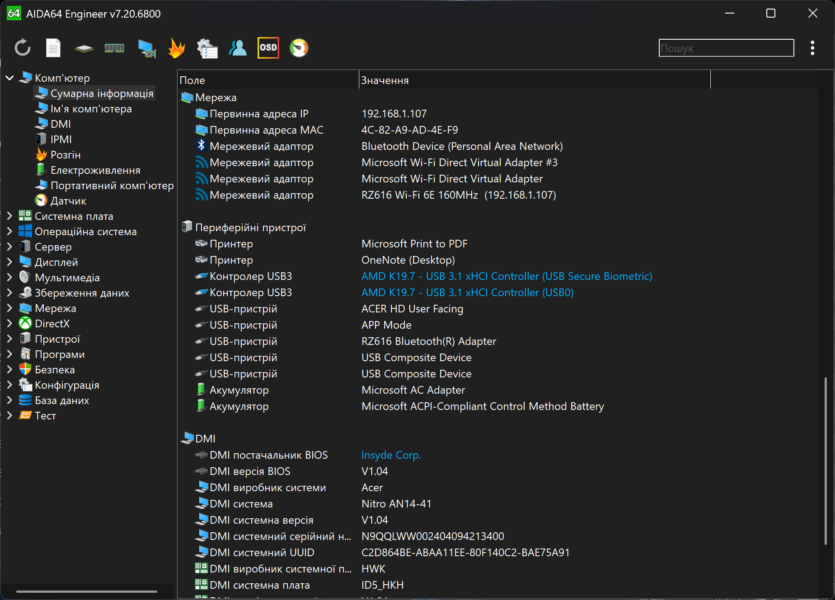Click the horizontal scrollbar under the tree
This screenshot has width=835, height=600.
[86, 591]
